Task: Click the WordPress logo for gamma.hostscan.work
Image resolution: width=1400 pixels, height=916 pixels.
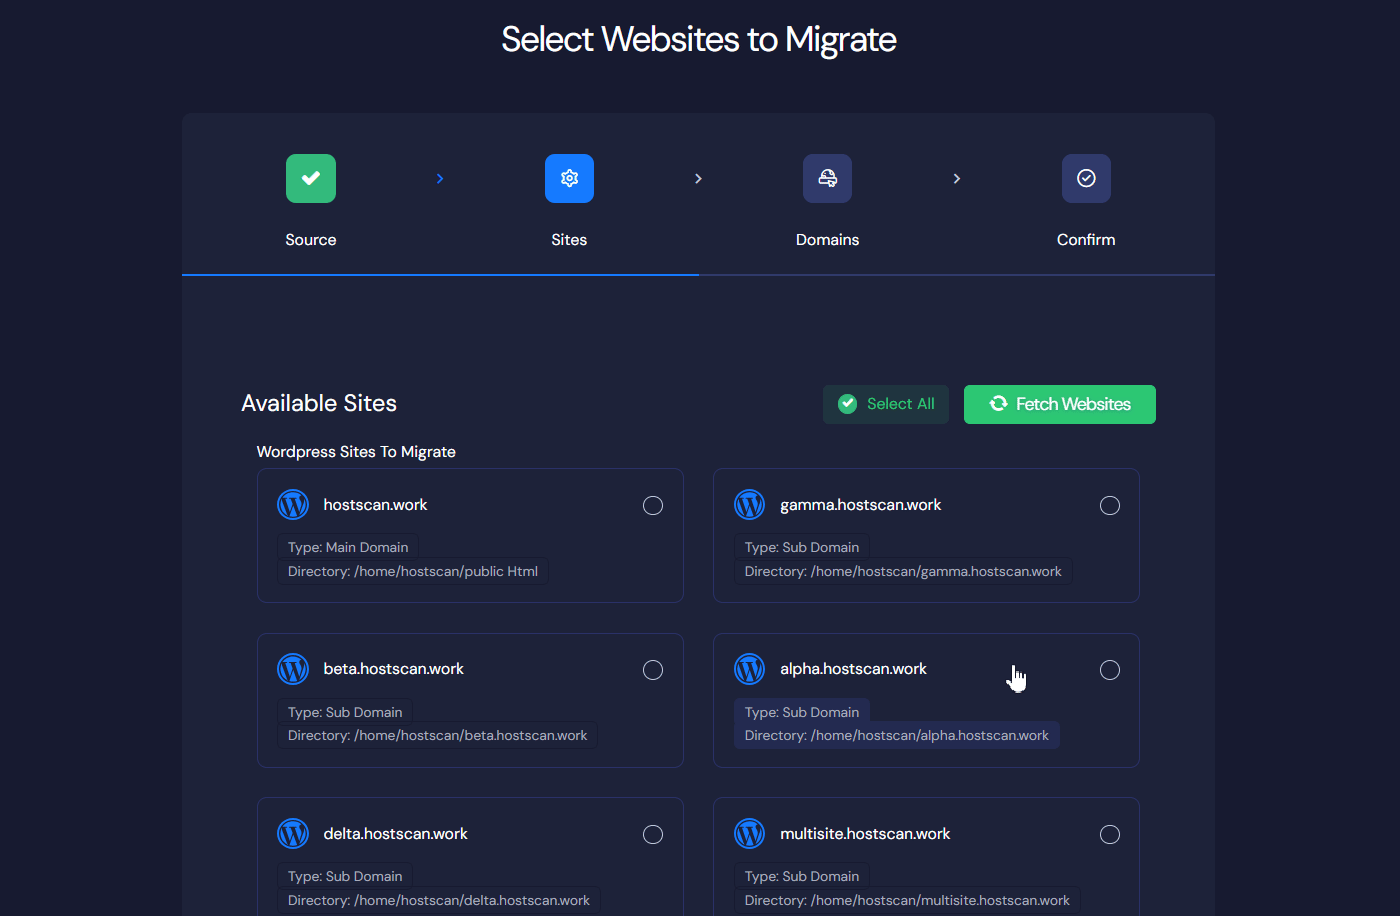Action: click(x=749, y=505)
